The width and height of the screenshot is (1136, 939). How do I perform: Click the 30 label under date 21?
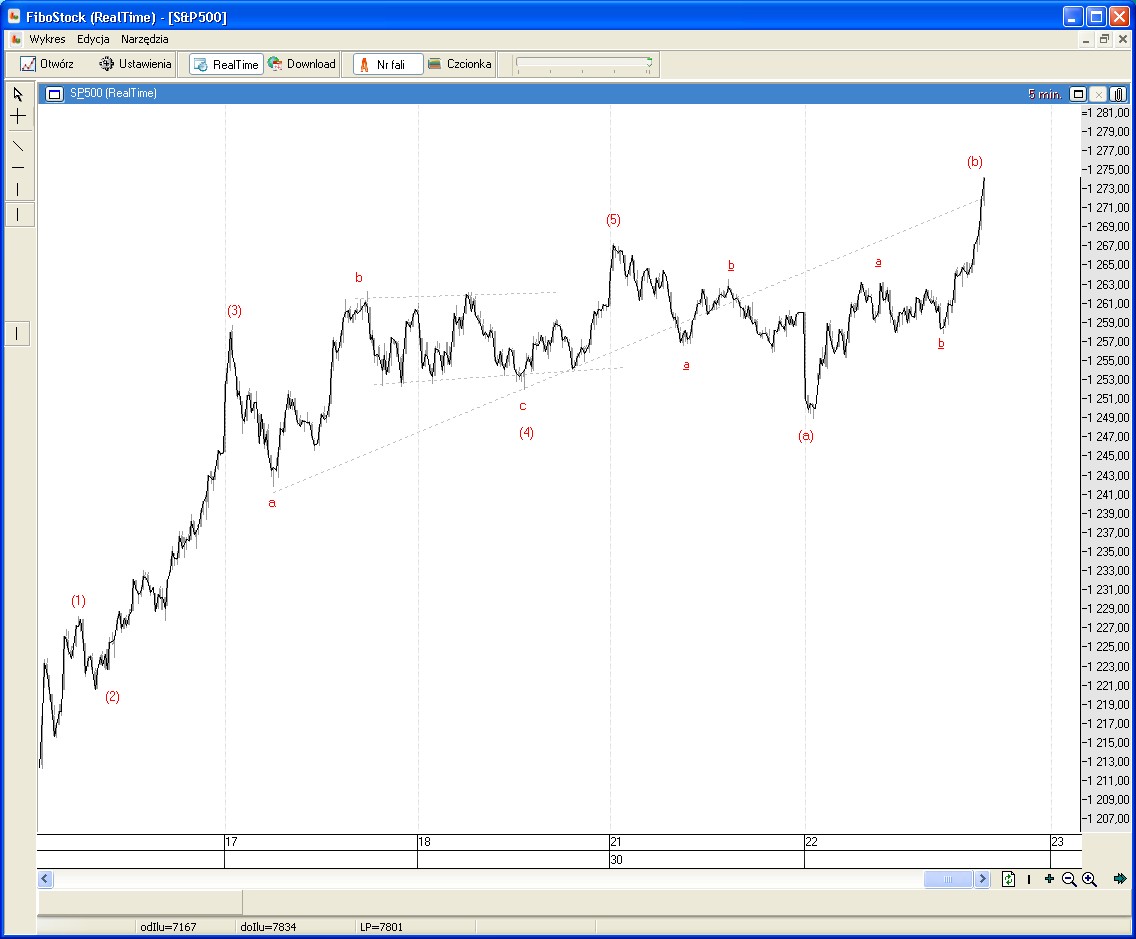[x=617, y=860]
